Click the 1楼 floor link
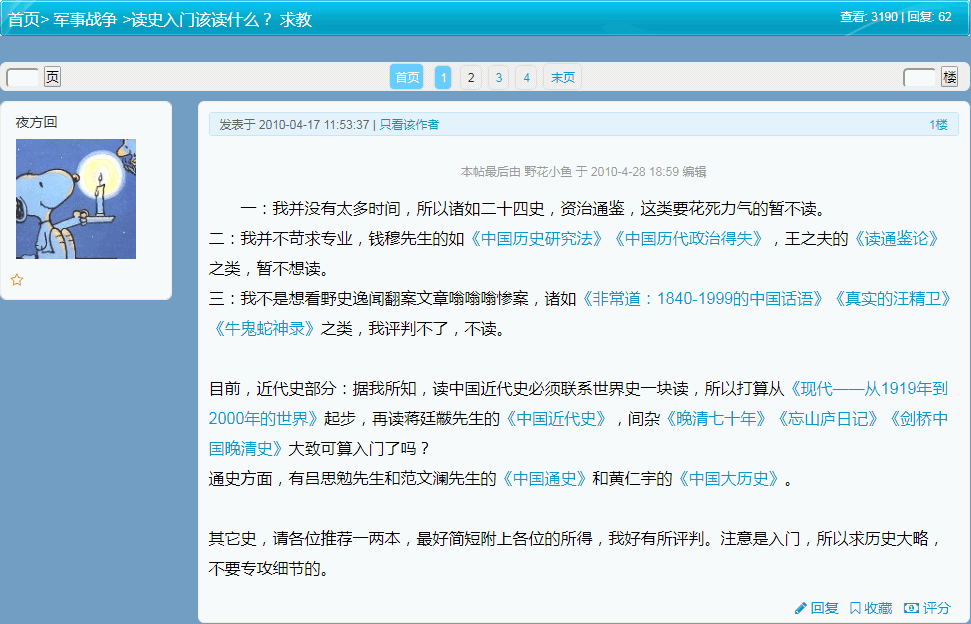 click(938, 124)
